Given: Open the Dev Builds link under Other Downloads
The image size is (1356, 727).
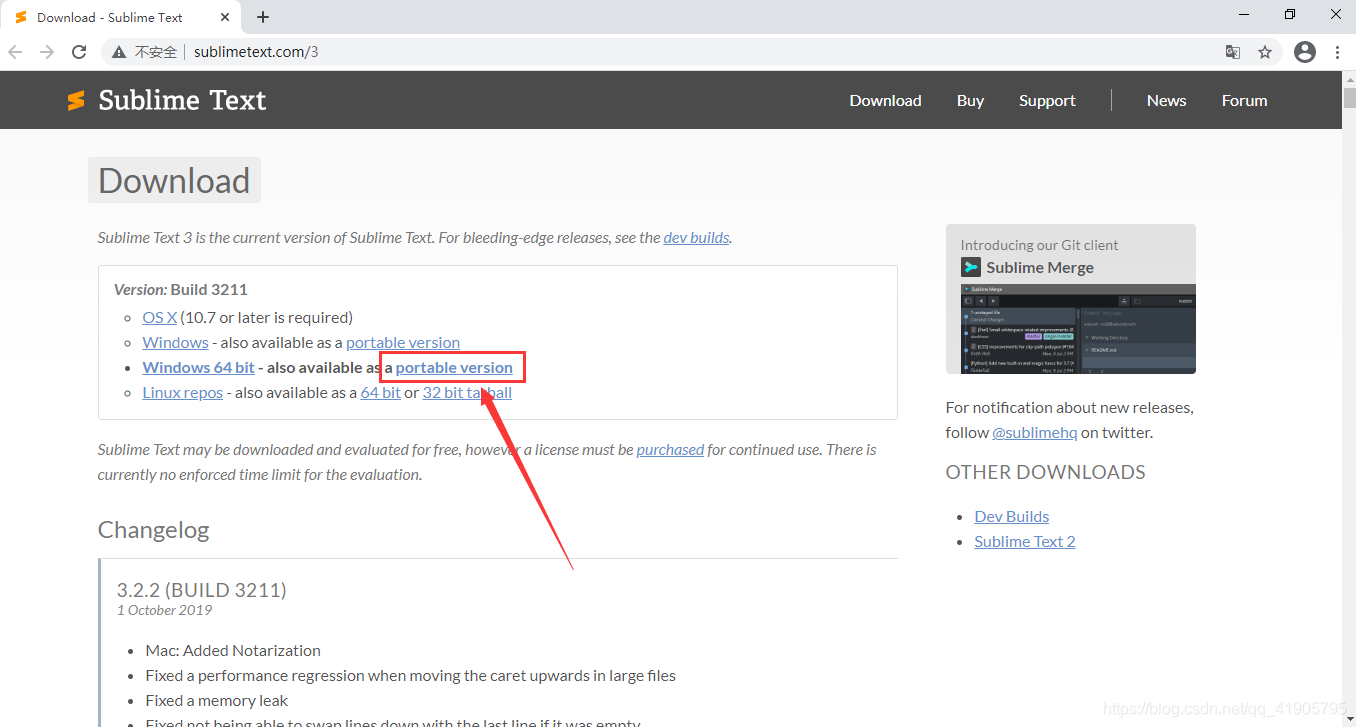Looking at the screenshot, I should coord(1012,516).
